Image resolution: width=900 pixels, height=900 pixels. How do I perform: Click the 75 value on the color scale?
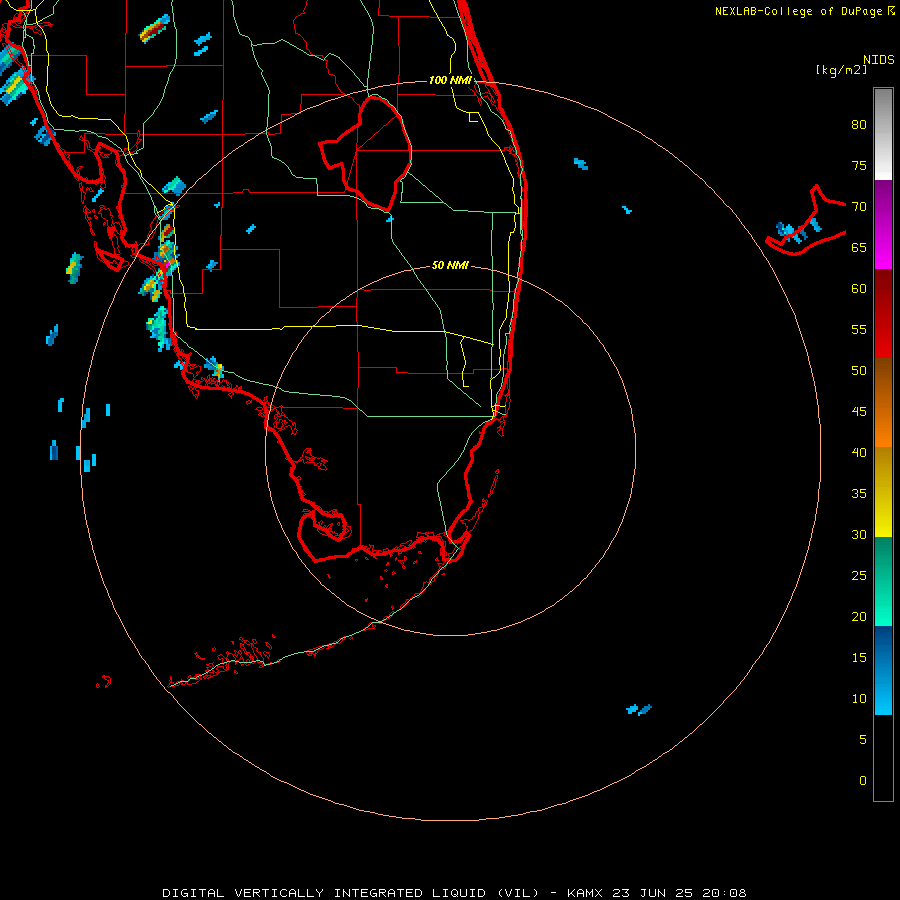point(859,165)
